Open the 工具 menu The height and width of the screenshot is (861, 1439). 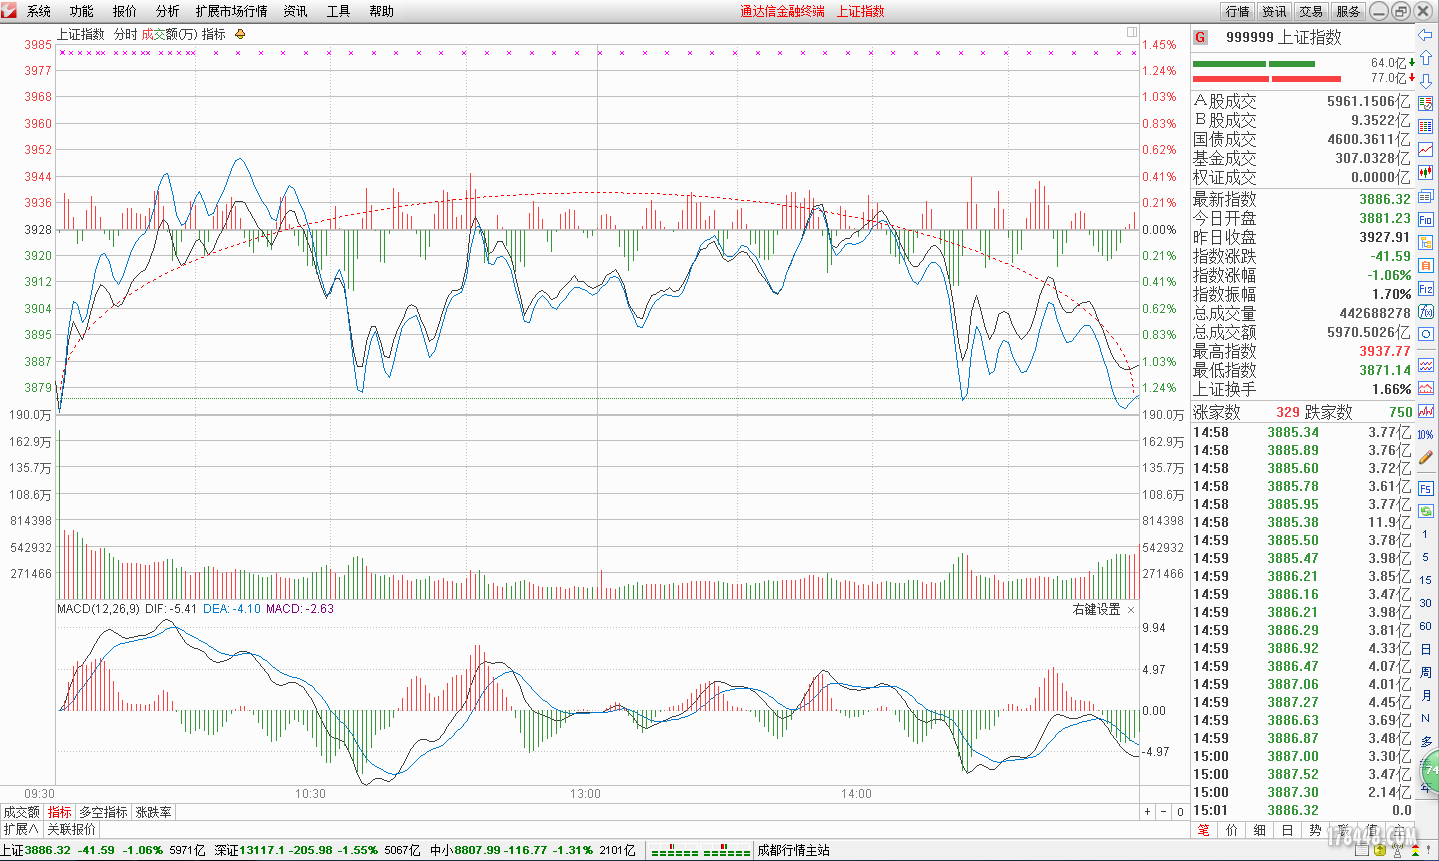[x=339, y=11]
